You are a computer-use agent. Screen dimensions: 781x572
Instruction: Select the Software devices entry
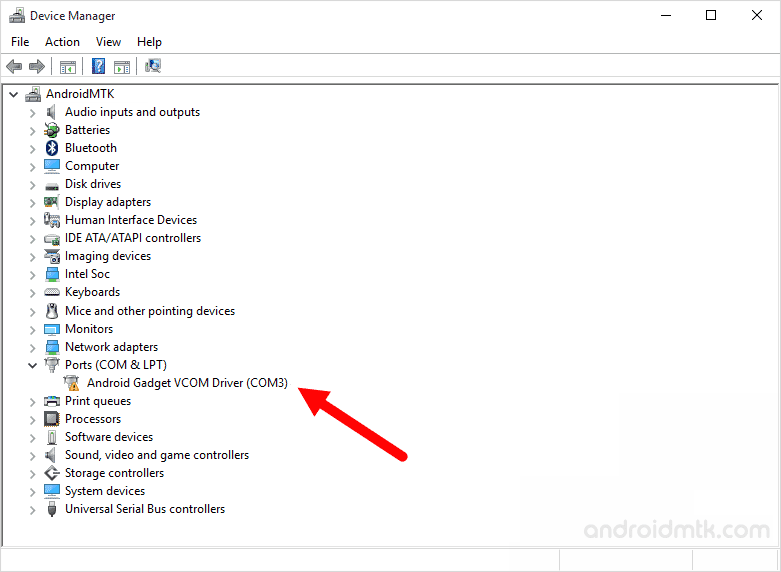tap(109, 437)
